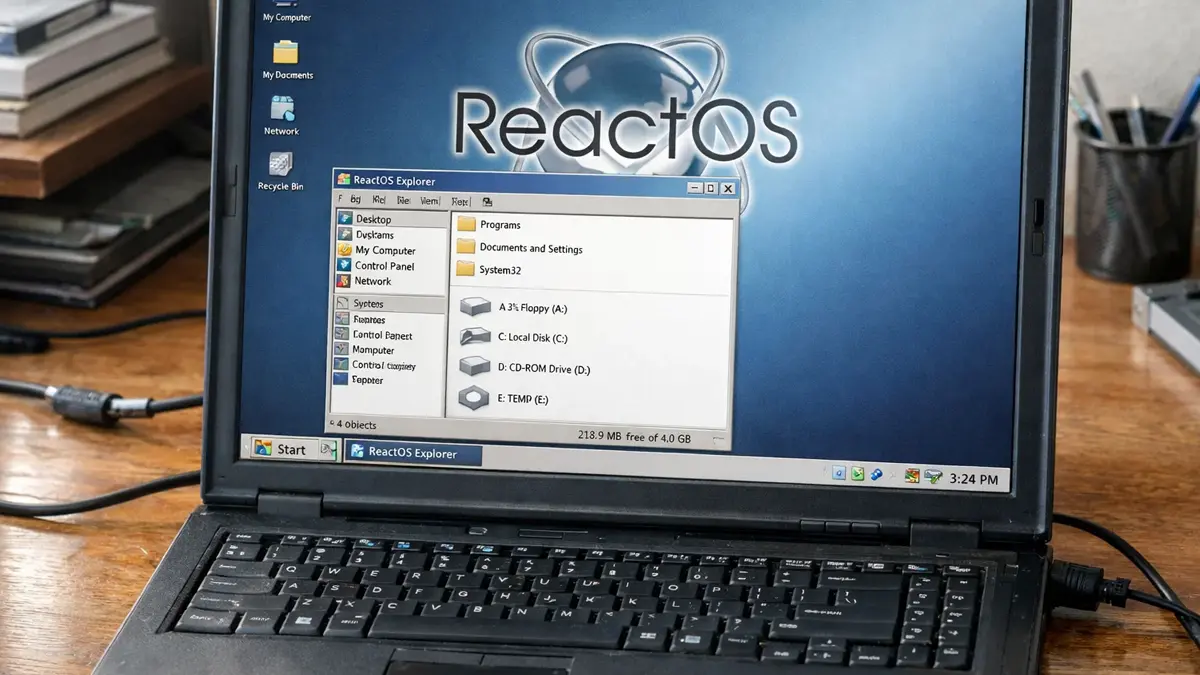Select Fianres in the lower sidebar list
Screen dimensions: 1200x675
362,320
